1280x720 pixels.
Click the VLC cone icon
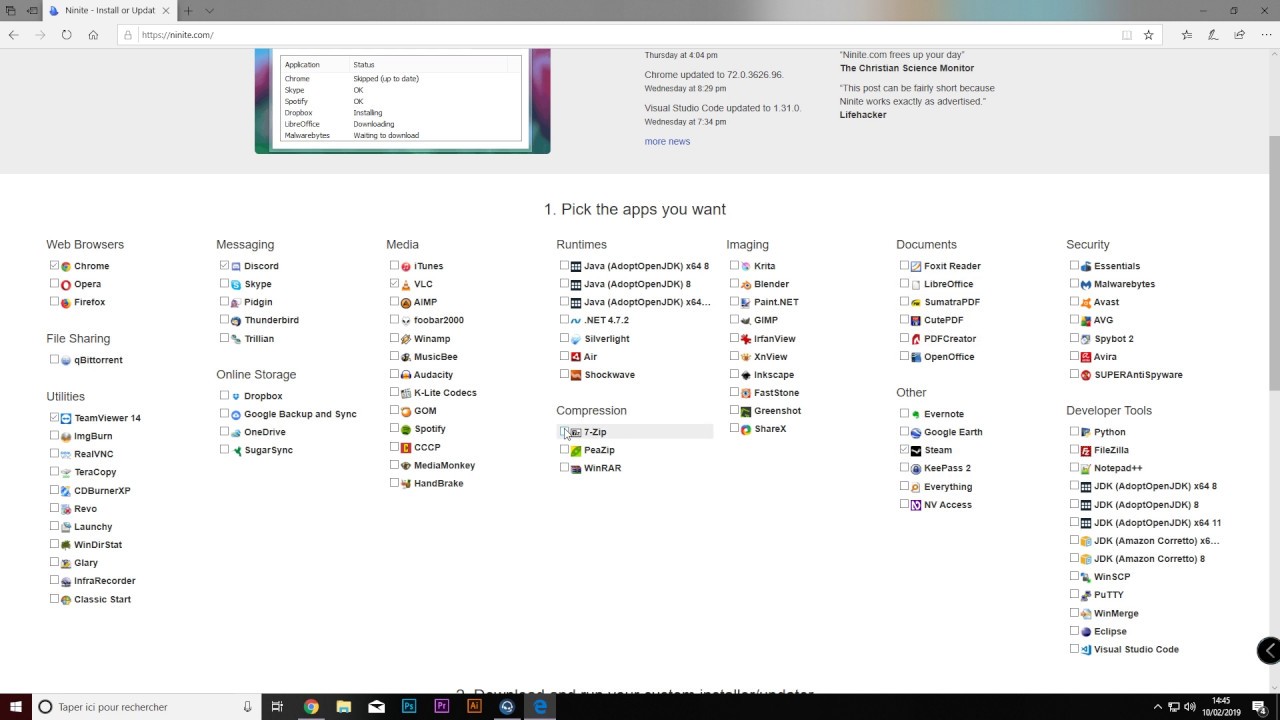(406, 284)
